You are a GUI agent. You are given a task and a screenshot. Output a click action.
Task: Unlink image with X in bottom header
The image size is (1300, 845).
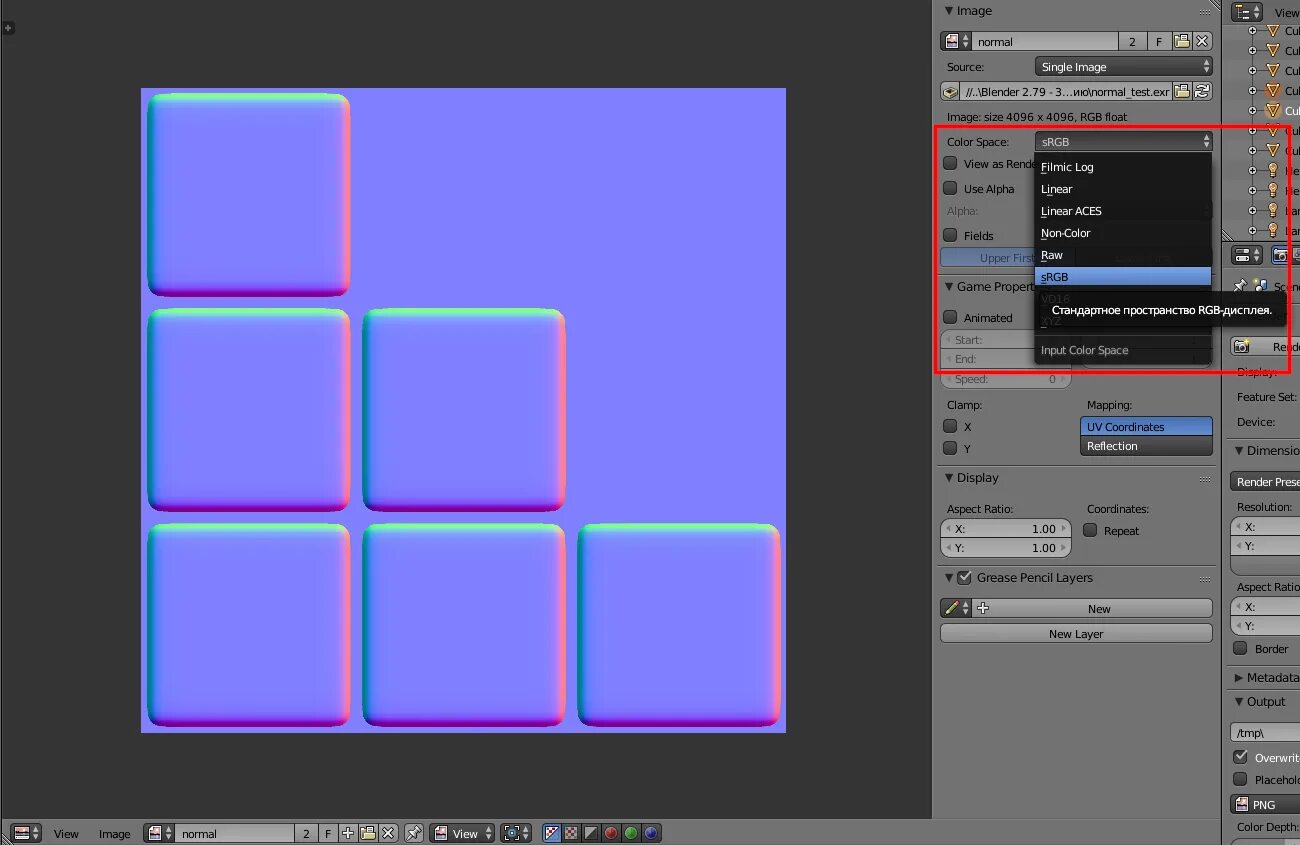tap(388, 833)
